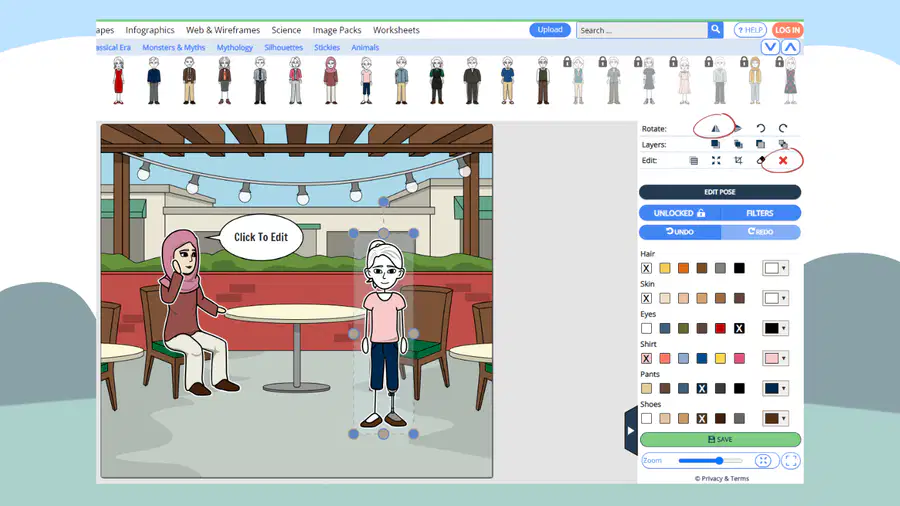
Task: Click the fit-to-screen zoom icon
Action: (x=763, y=460)
